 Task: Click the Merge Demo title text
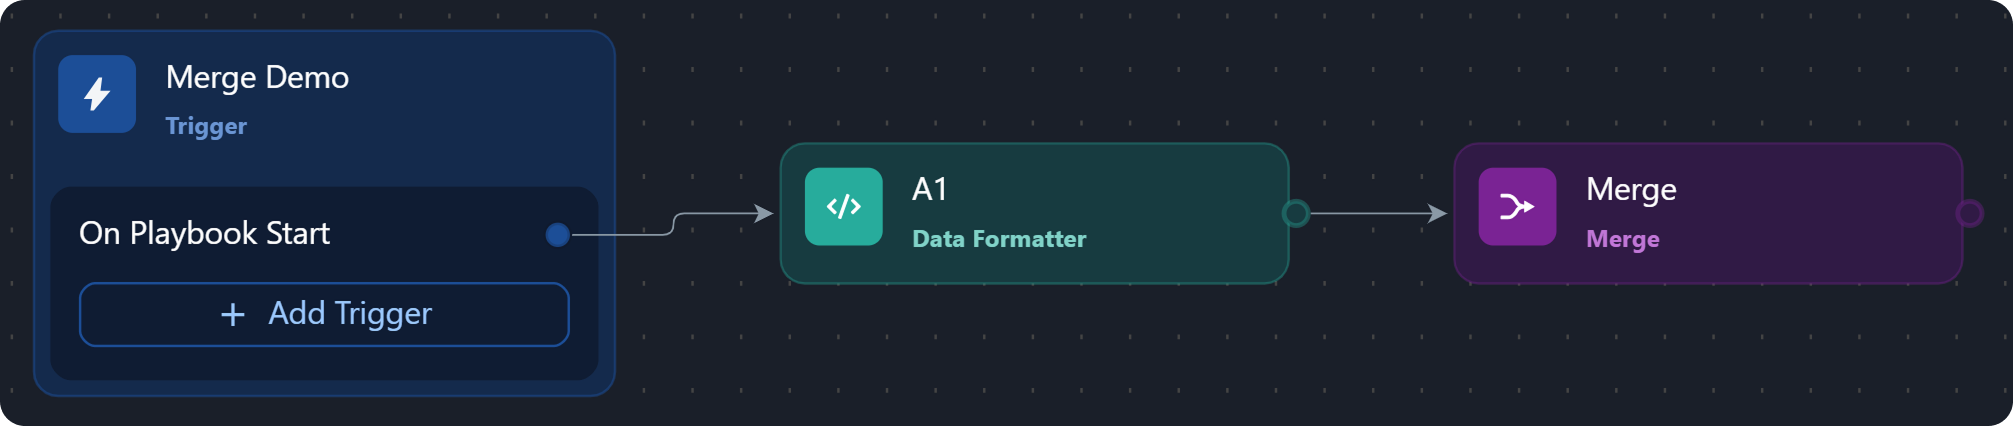257,77
